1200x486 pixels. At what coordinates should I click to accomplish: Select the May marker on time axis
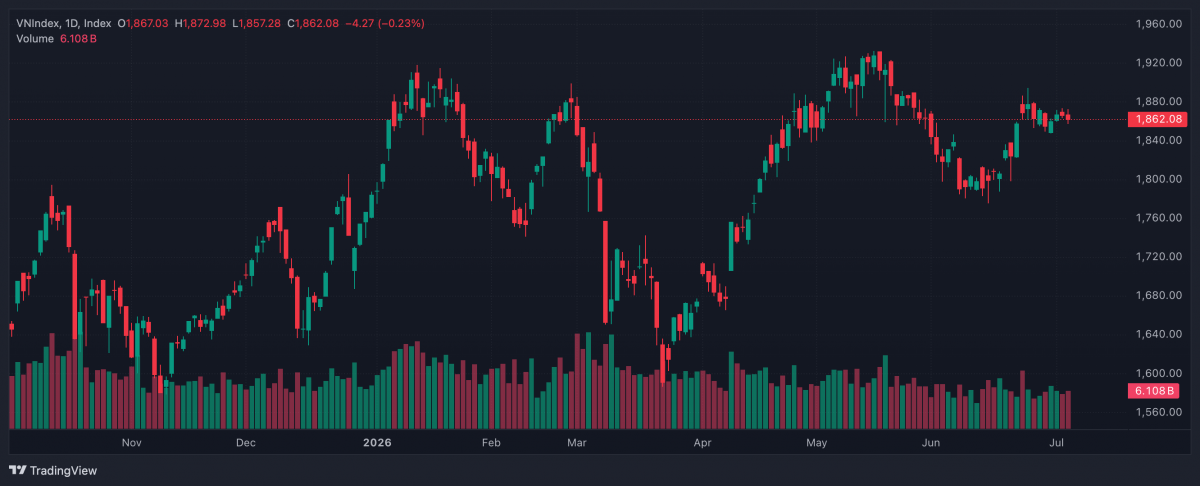[818, 441]
